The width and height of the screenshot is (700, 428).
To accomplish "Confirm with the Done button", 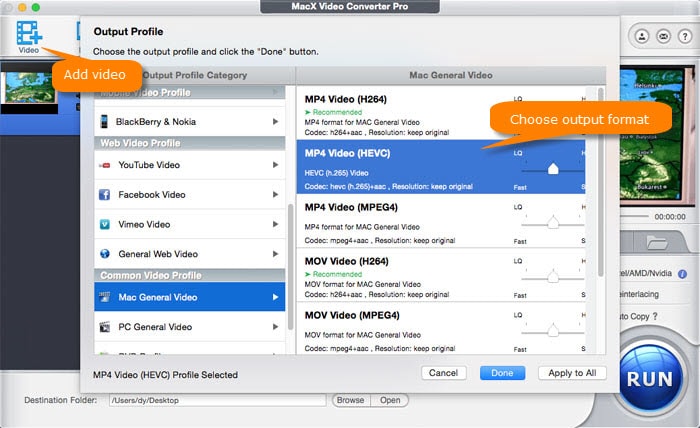I will [x=502, y=373].
